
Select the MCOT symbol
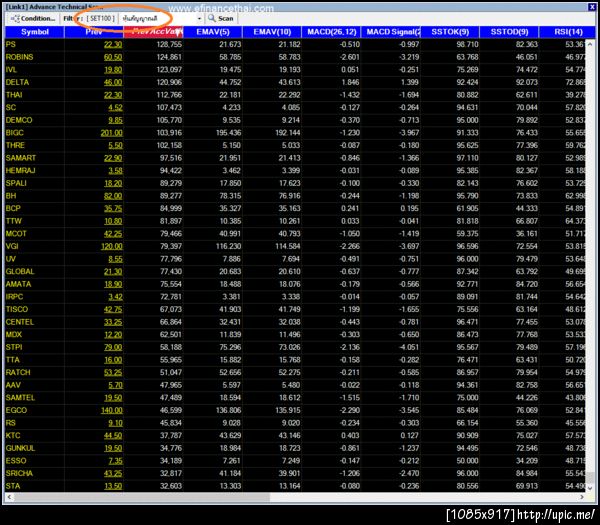[x=16, y=234]
